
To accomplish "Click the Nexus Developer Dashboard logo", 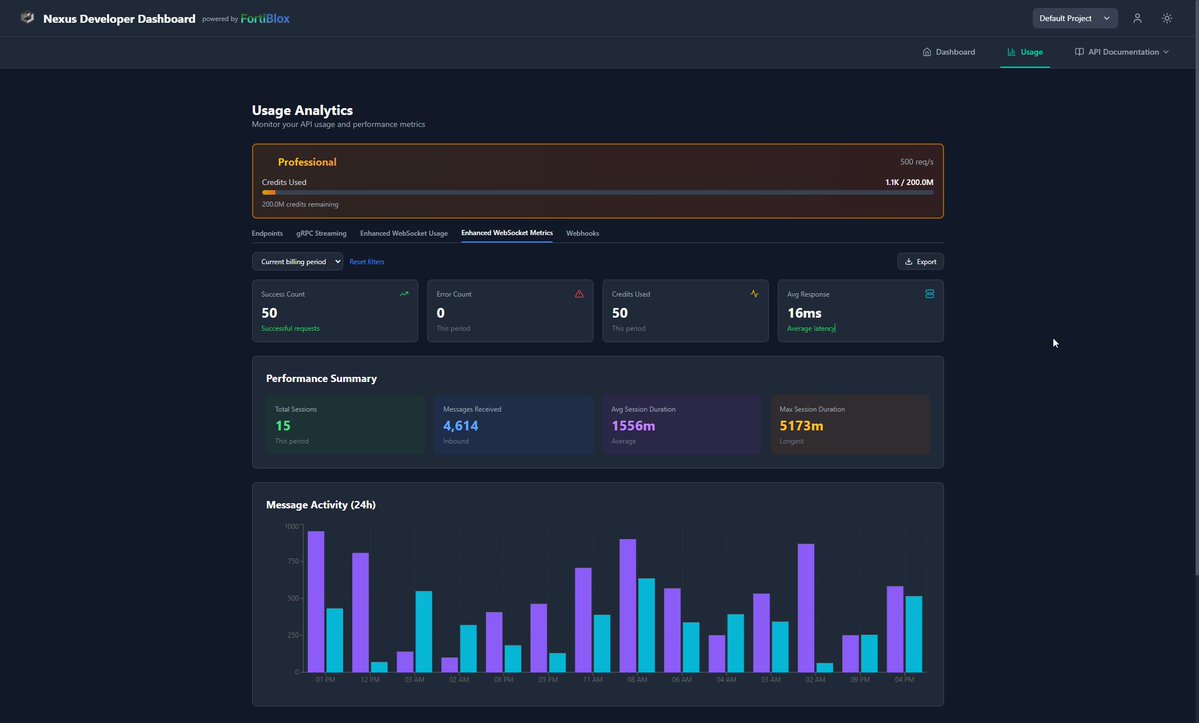I will [x=27, y=17].
